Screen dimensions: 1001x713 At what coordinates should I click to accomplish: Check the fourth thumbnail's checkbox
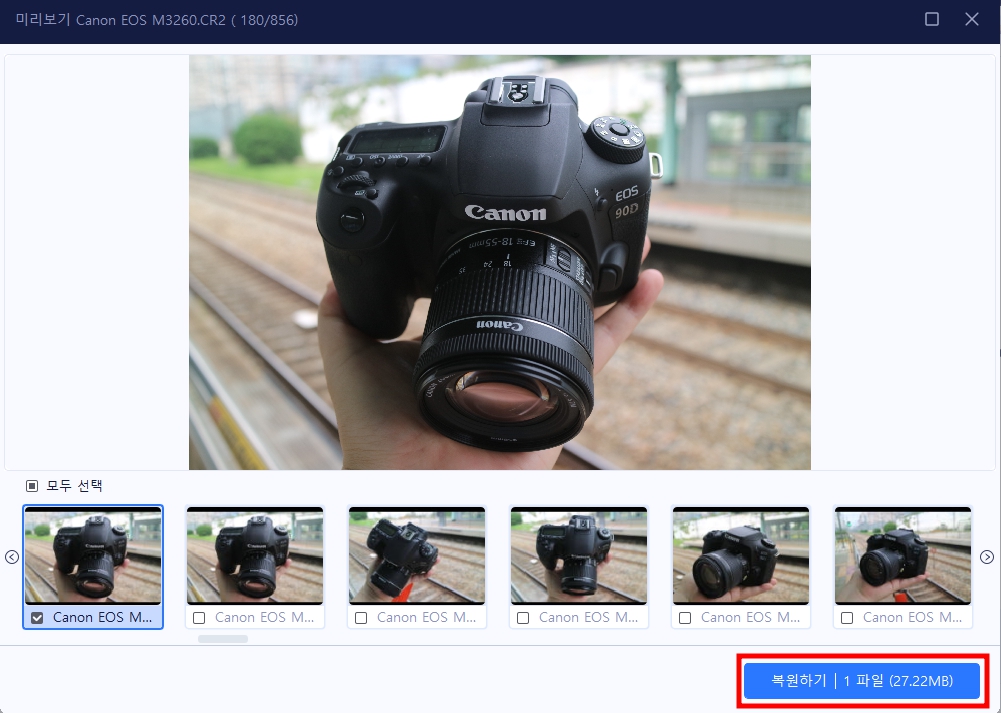[x=523, y=618]
